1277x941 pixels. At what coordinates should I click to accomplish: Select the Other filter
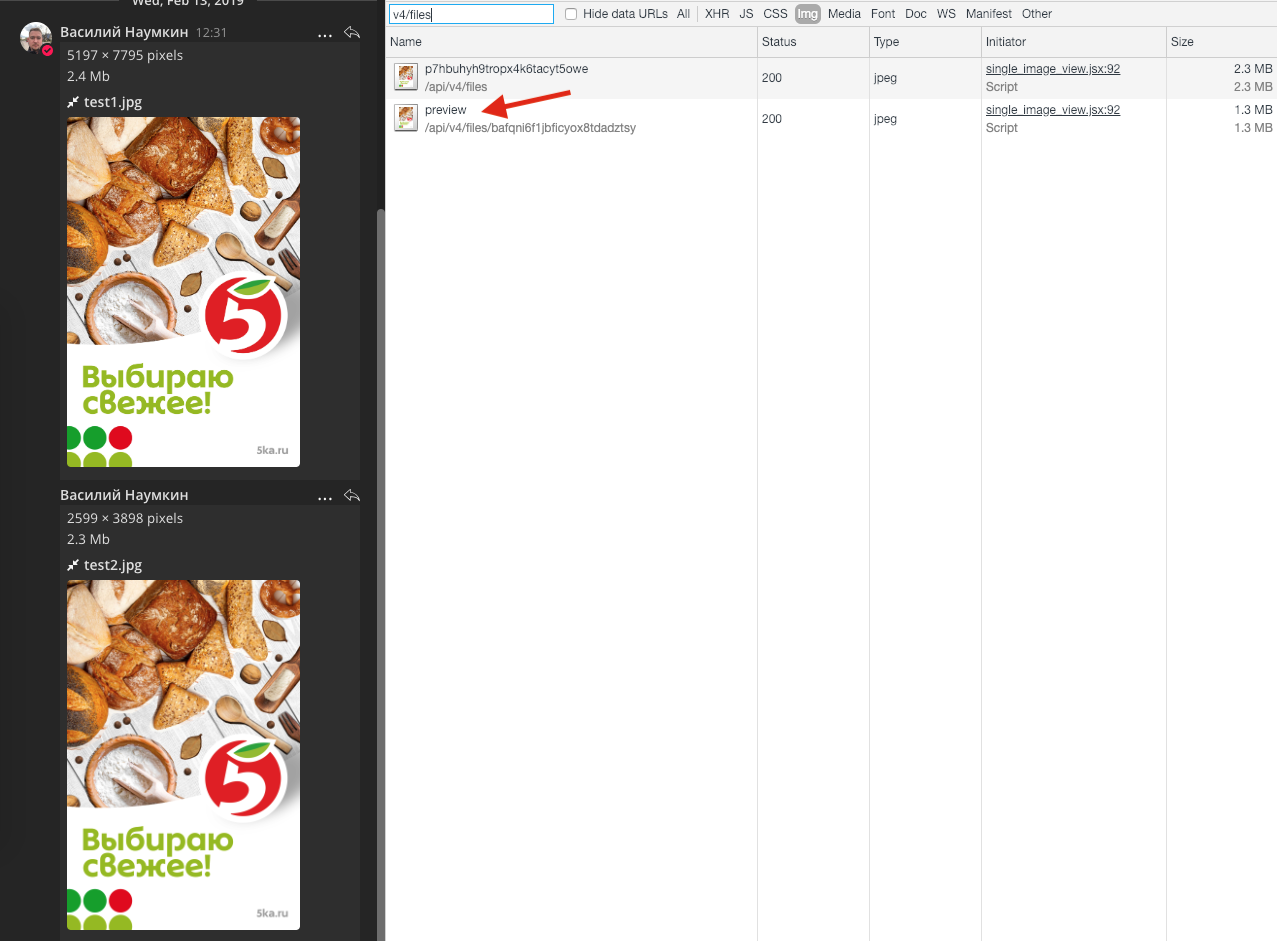(x=1037, y=14)
